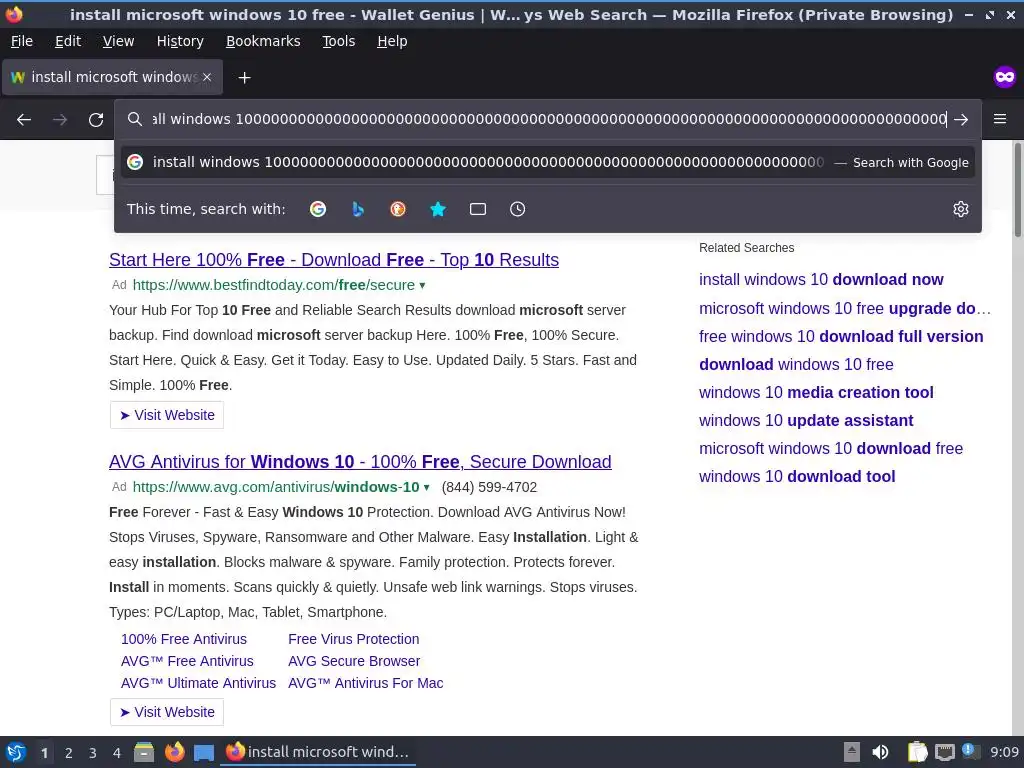The image size is (1024, 768).
Task: Search open tabs using the tab icon
Action: [478, 209]
